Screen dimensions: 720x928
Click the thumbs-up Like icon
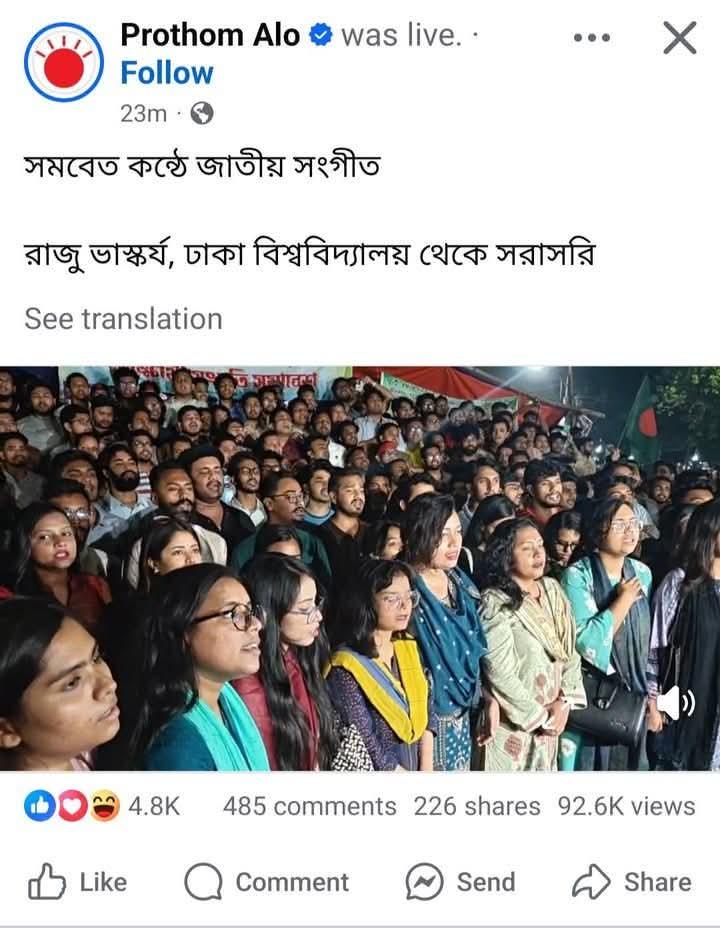click(x=46, y=882)
